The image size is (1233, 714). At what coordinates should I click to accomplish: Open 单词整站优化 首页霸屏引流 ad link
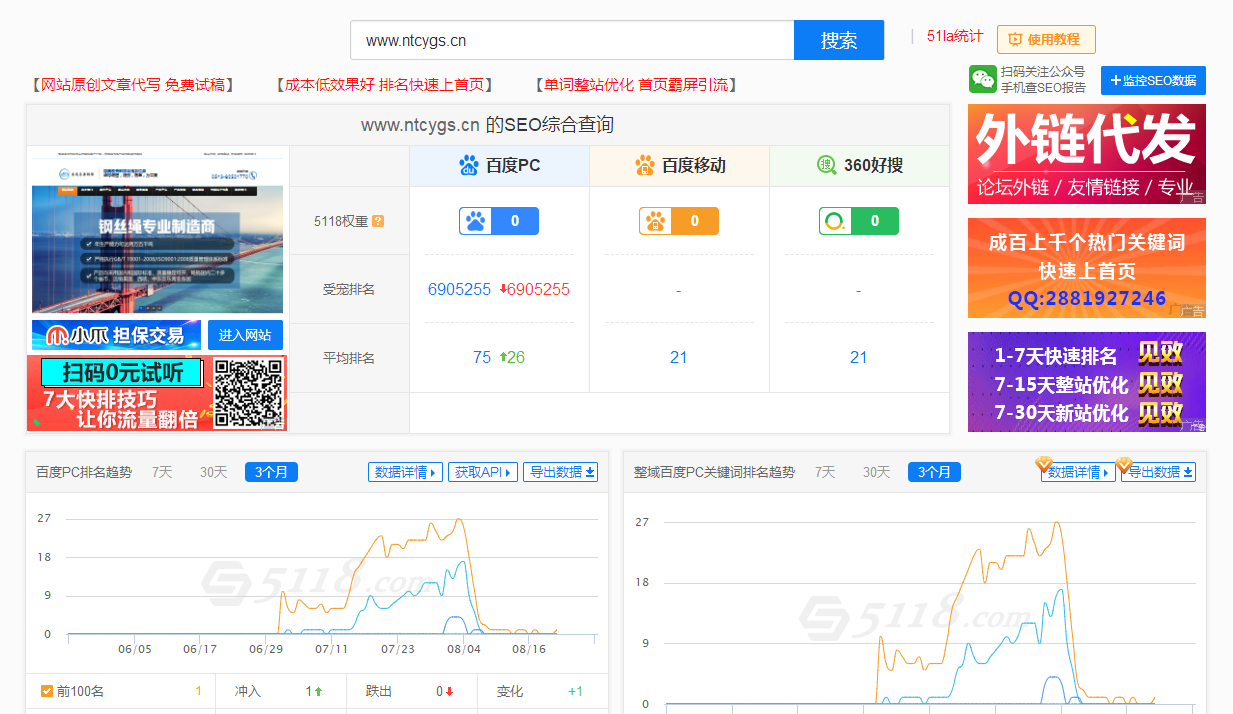635,85
